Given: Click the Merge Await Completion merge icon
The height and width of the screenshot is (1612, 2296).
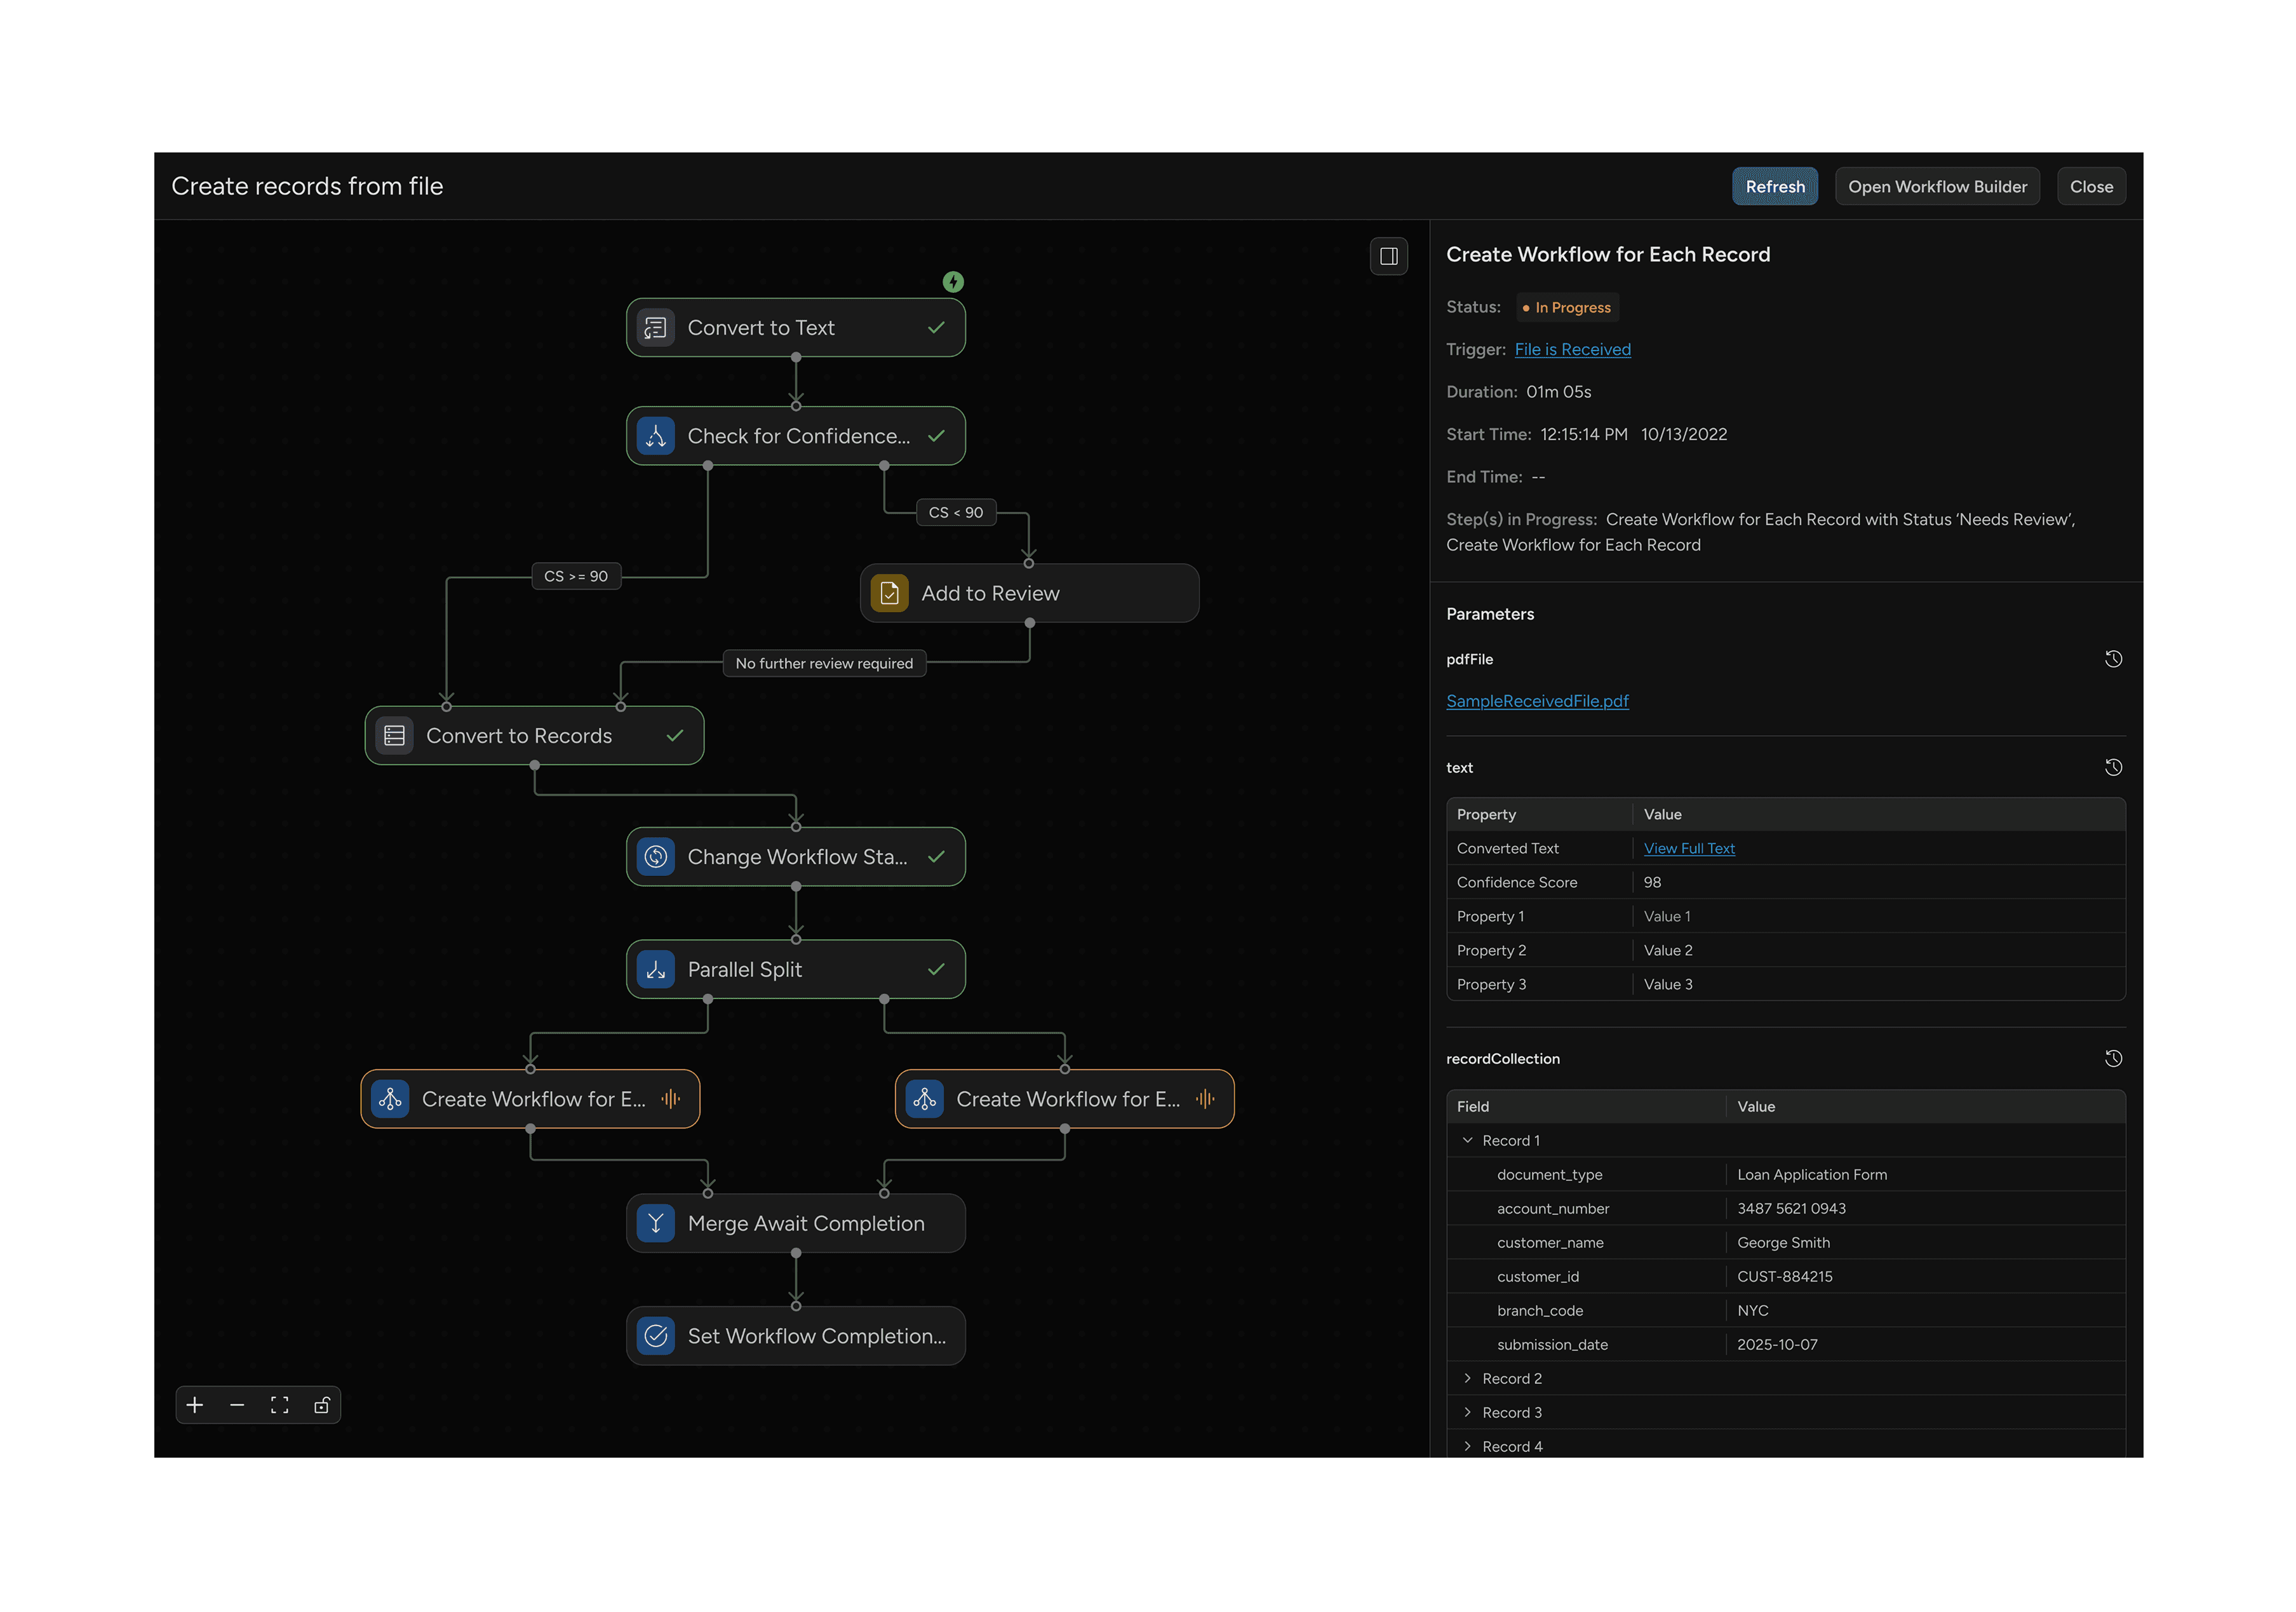Looking at the screenshot, I should (656, 1222).
